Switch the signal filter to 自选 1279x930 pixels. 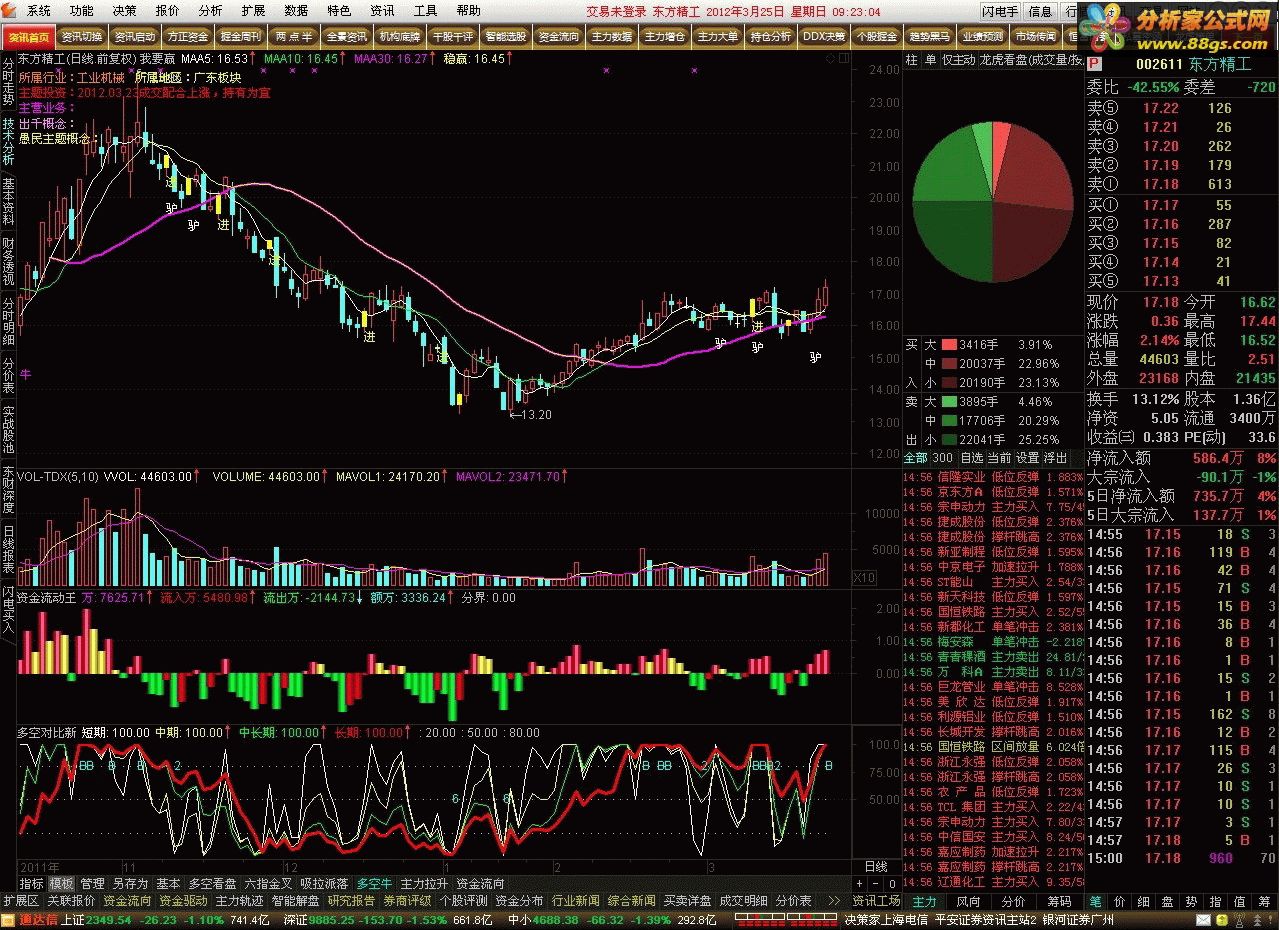tap(971, 458)
